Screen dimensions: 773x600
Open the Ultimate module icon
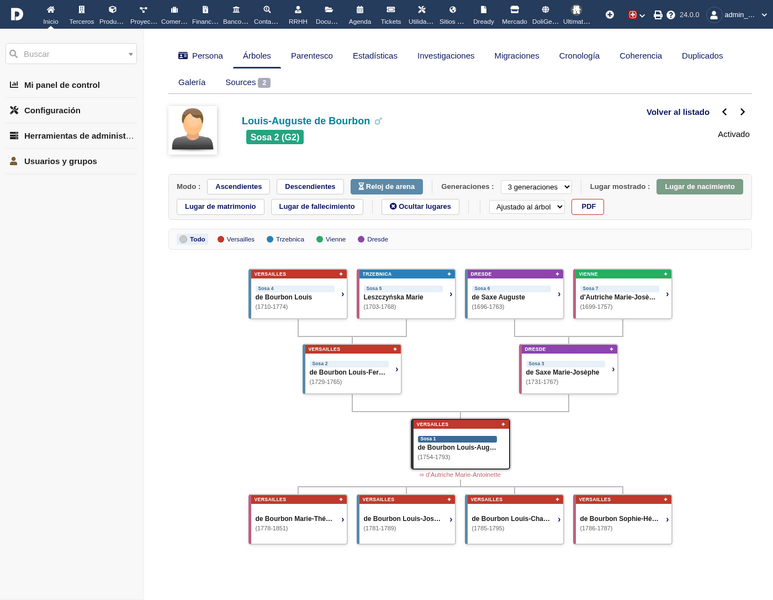click(x=576, y=9)
